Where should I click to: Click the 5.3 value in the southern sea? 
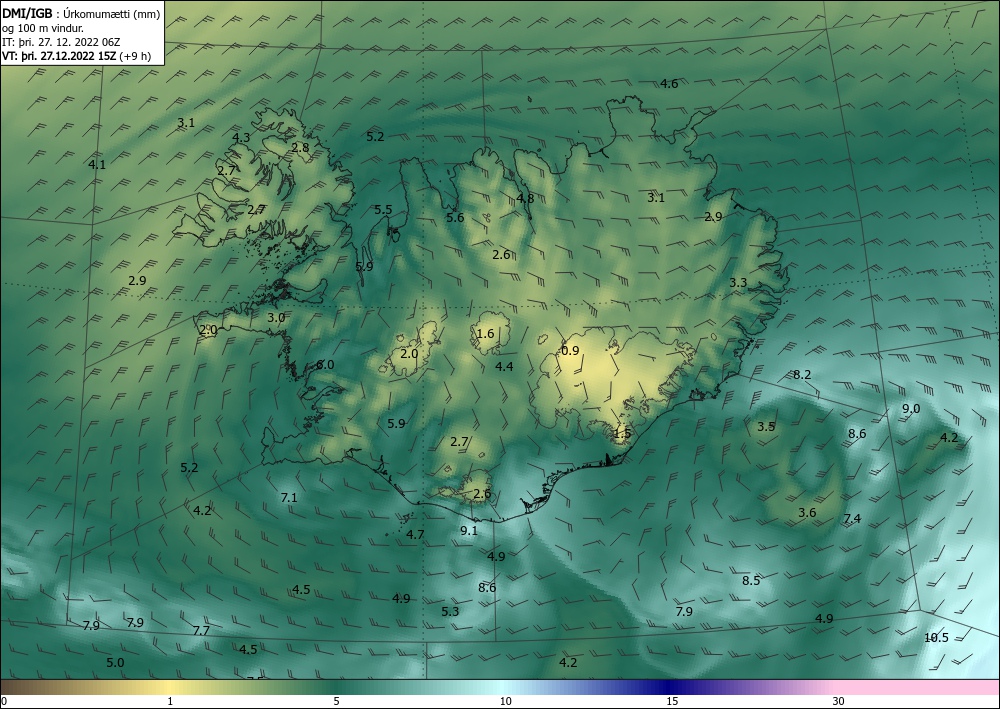[x=450, y=611]
